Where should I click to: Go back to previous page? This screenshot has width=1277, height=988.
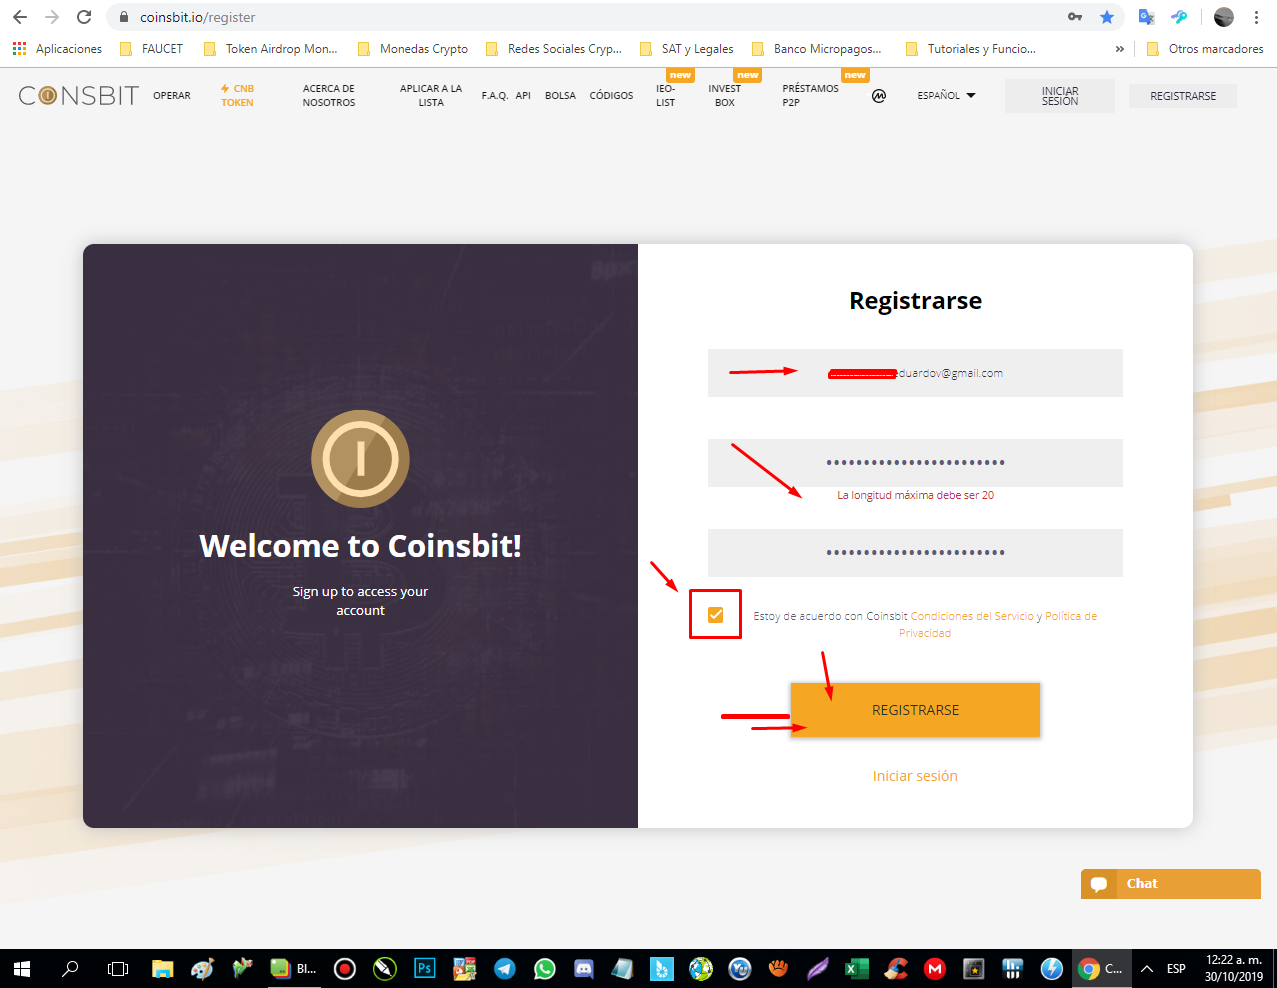[20, 17]
